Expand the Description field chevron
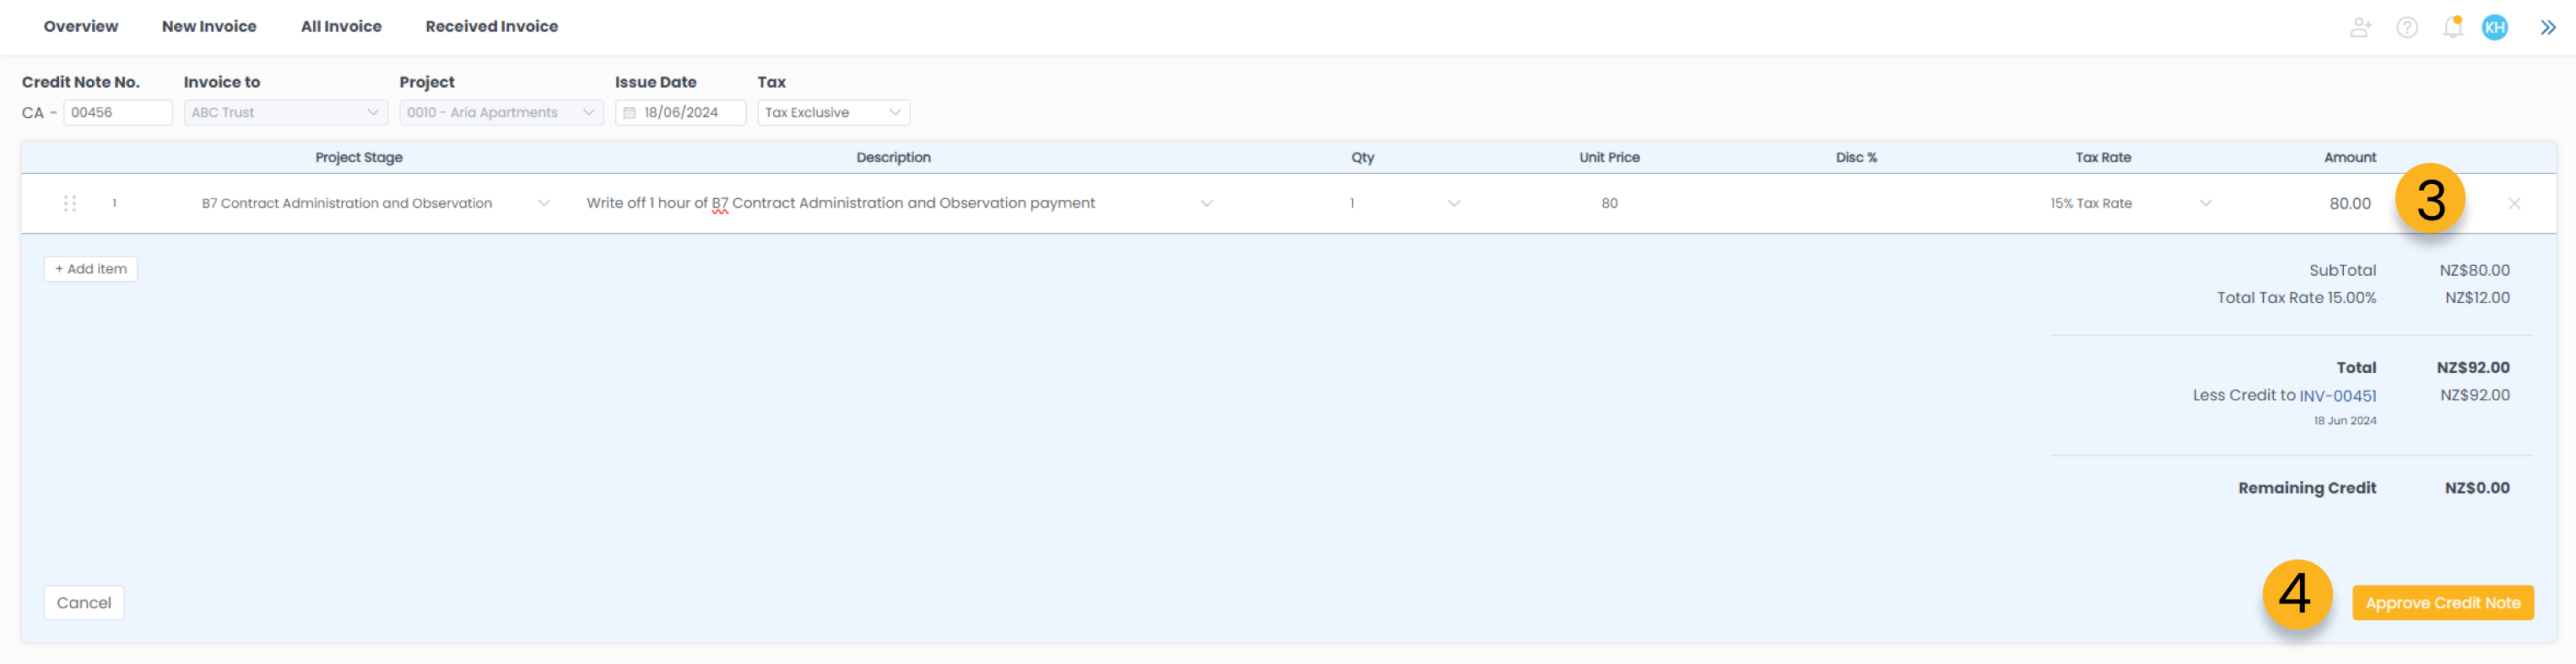Screen dimensions: 2576x664 [1206, 203]
